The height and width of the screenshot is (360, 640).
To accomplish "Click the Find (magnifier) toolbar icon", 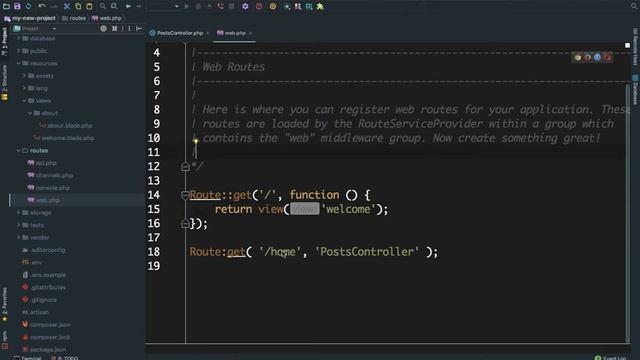I will coord(102,6).
